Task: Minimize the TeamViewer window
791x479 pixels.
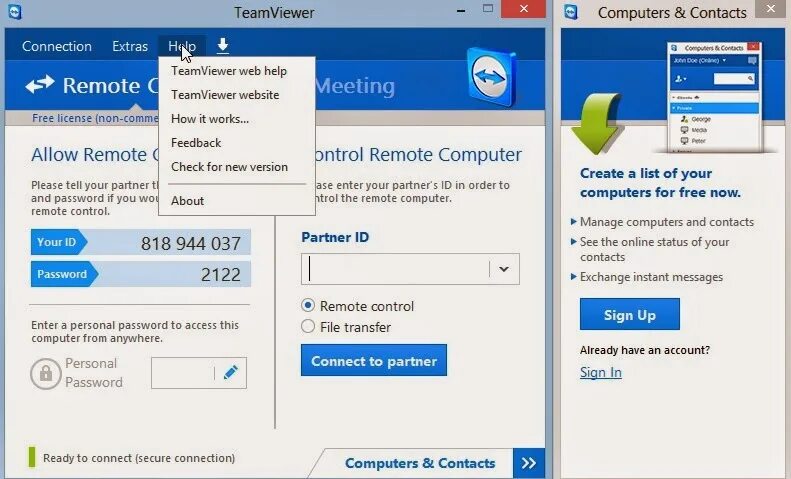Action: coord(461,10)
